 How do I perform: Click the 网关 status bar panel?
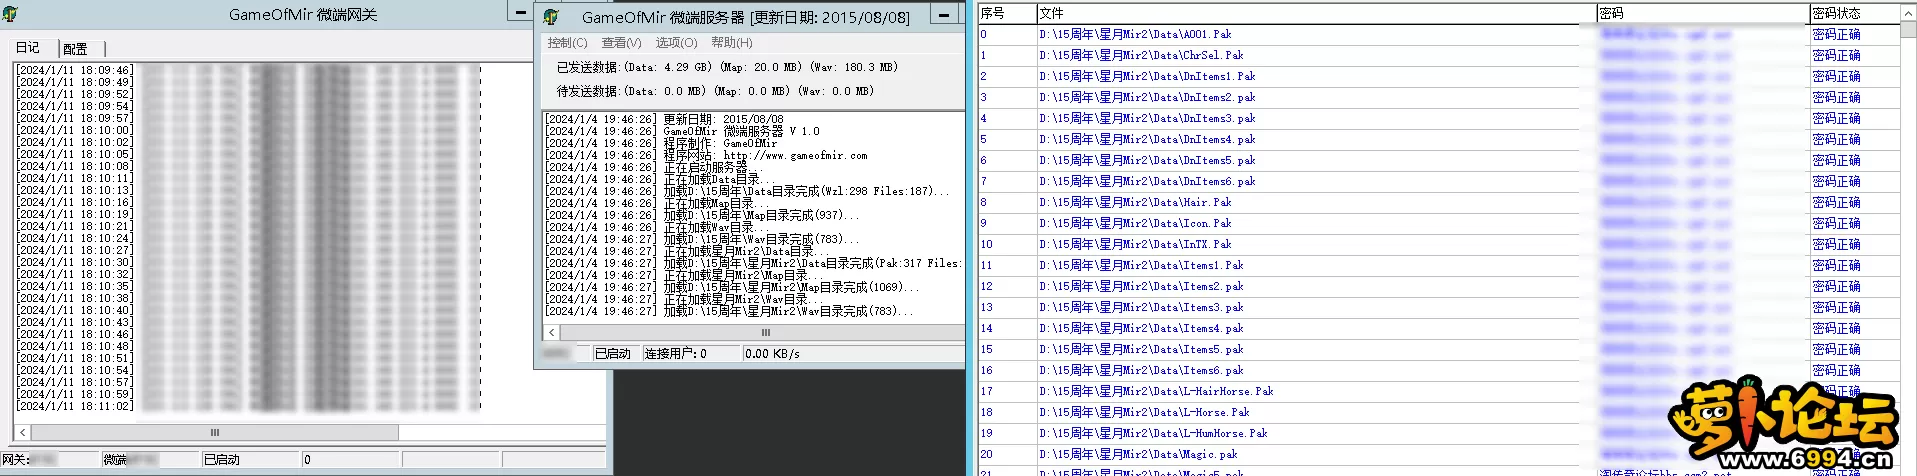[50, 459]
